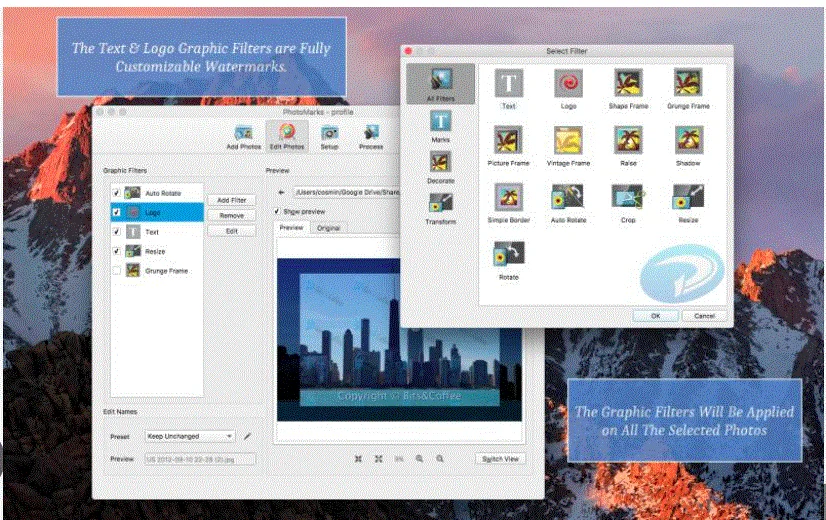Click the Switch View button
This screenshot has width=826, height=520.
(500, 459)
